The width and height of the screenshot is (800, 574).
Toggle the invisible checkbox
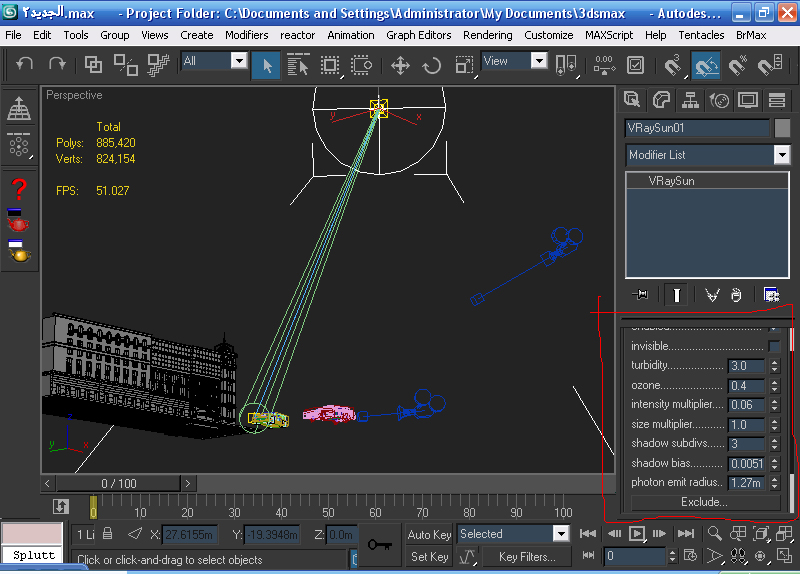[774, 346]
